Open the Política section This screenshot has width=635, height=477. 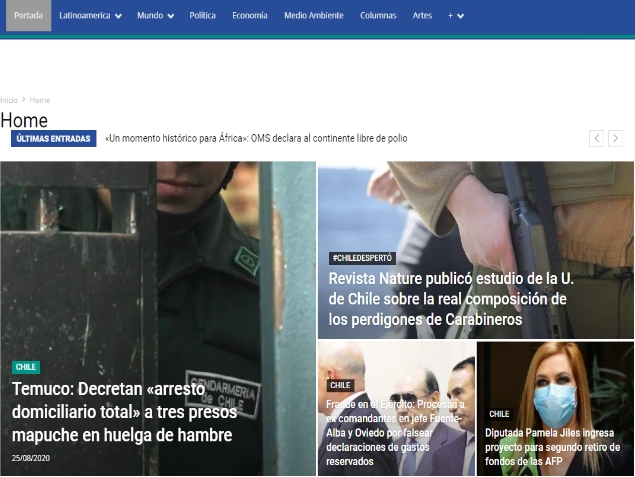[x=202, y=16]
